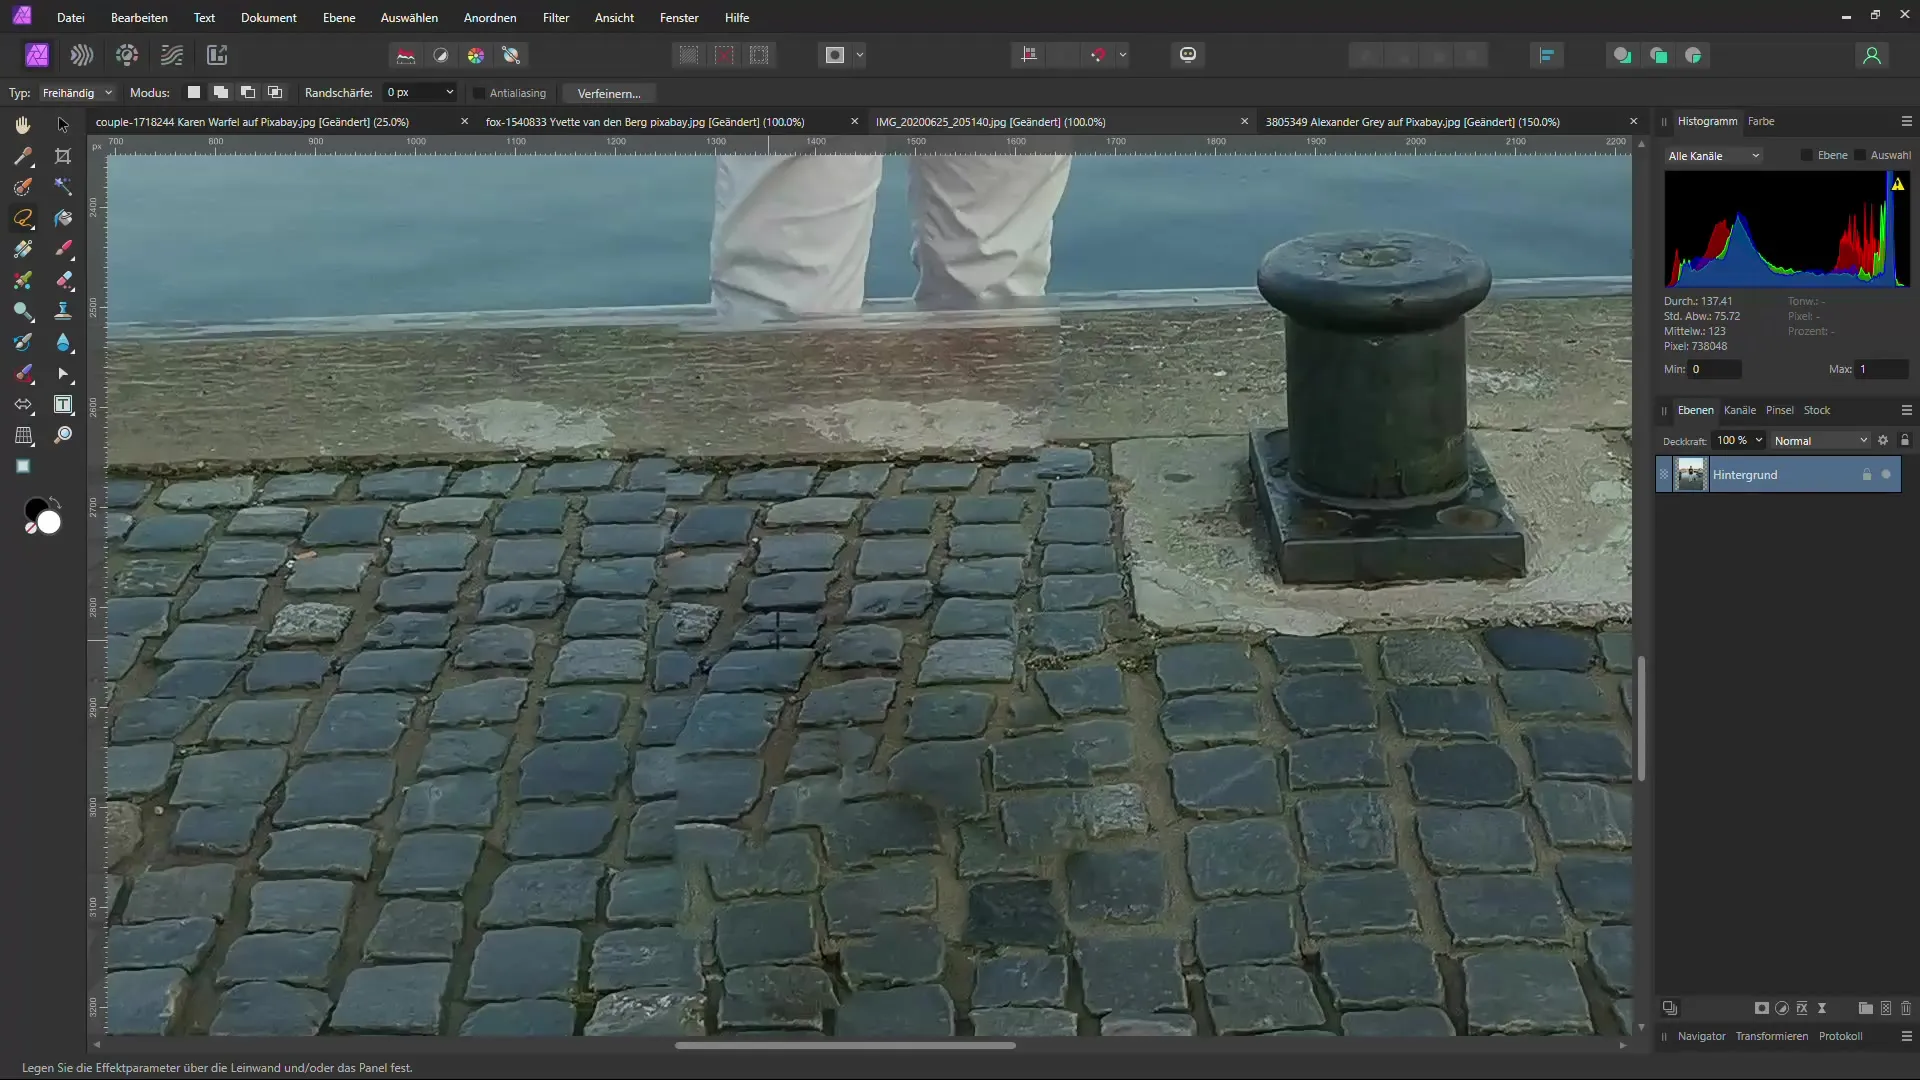Open Typ Freihändig dropdown
The image size is (1920, 1080).
78,93
